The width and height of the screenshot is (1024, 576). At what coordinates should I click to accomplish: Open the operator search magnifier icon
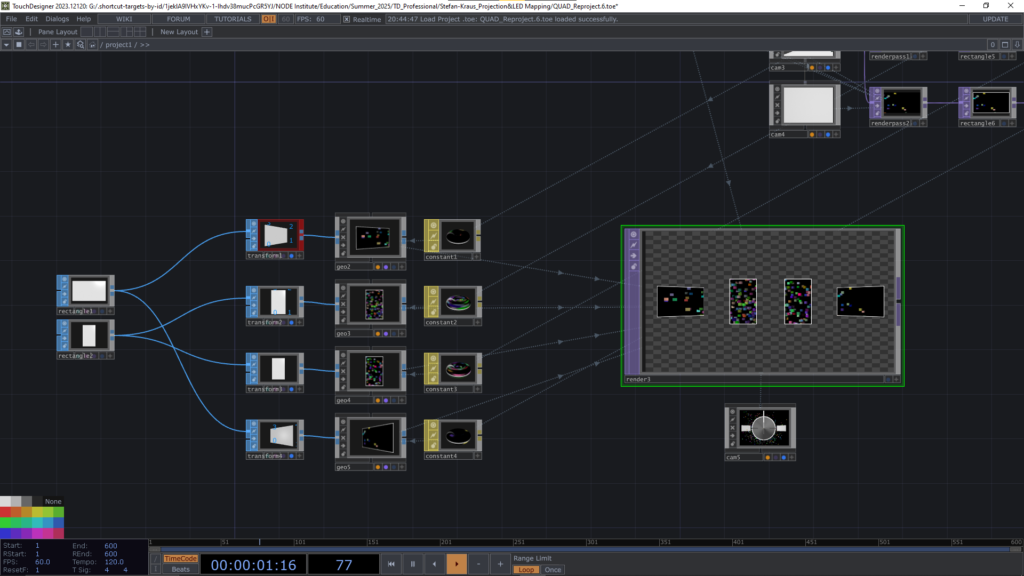click(80, 44)
